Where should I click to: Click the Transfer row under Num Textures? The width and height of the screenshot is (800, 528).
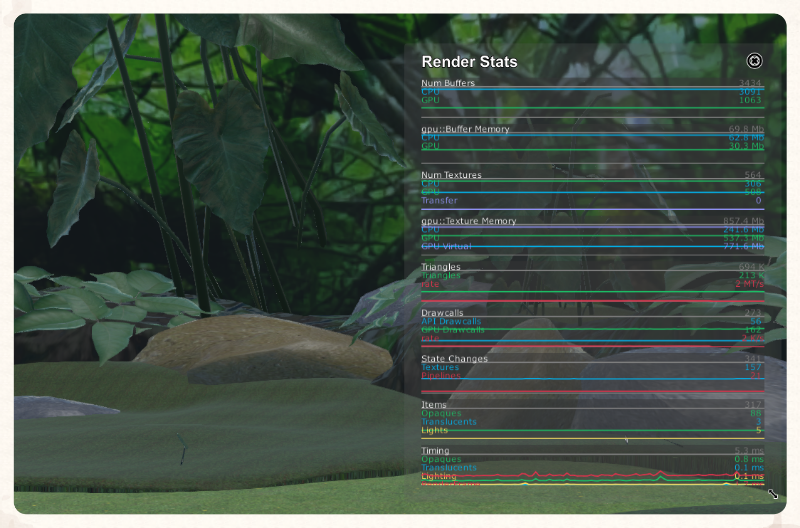(439, 200)
